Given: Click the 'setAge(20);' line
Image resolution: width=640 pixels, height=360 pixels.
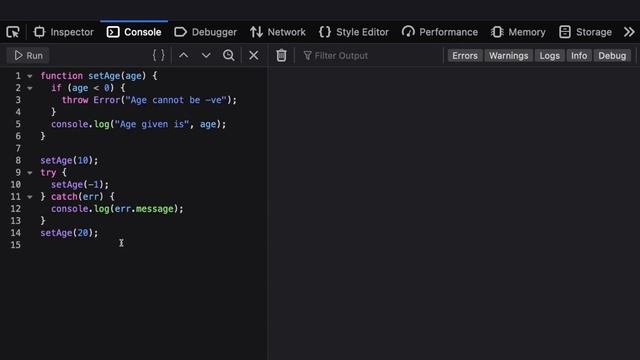Looking at the screenshot, I should click(x=69, y=233).
